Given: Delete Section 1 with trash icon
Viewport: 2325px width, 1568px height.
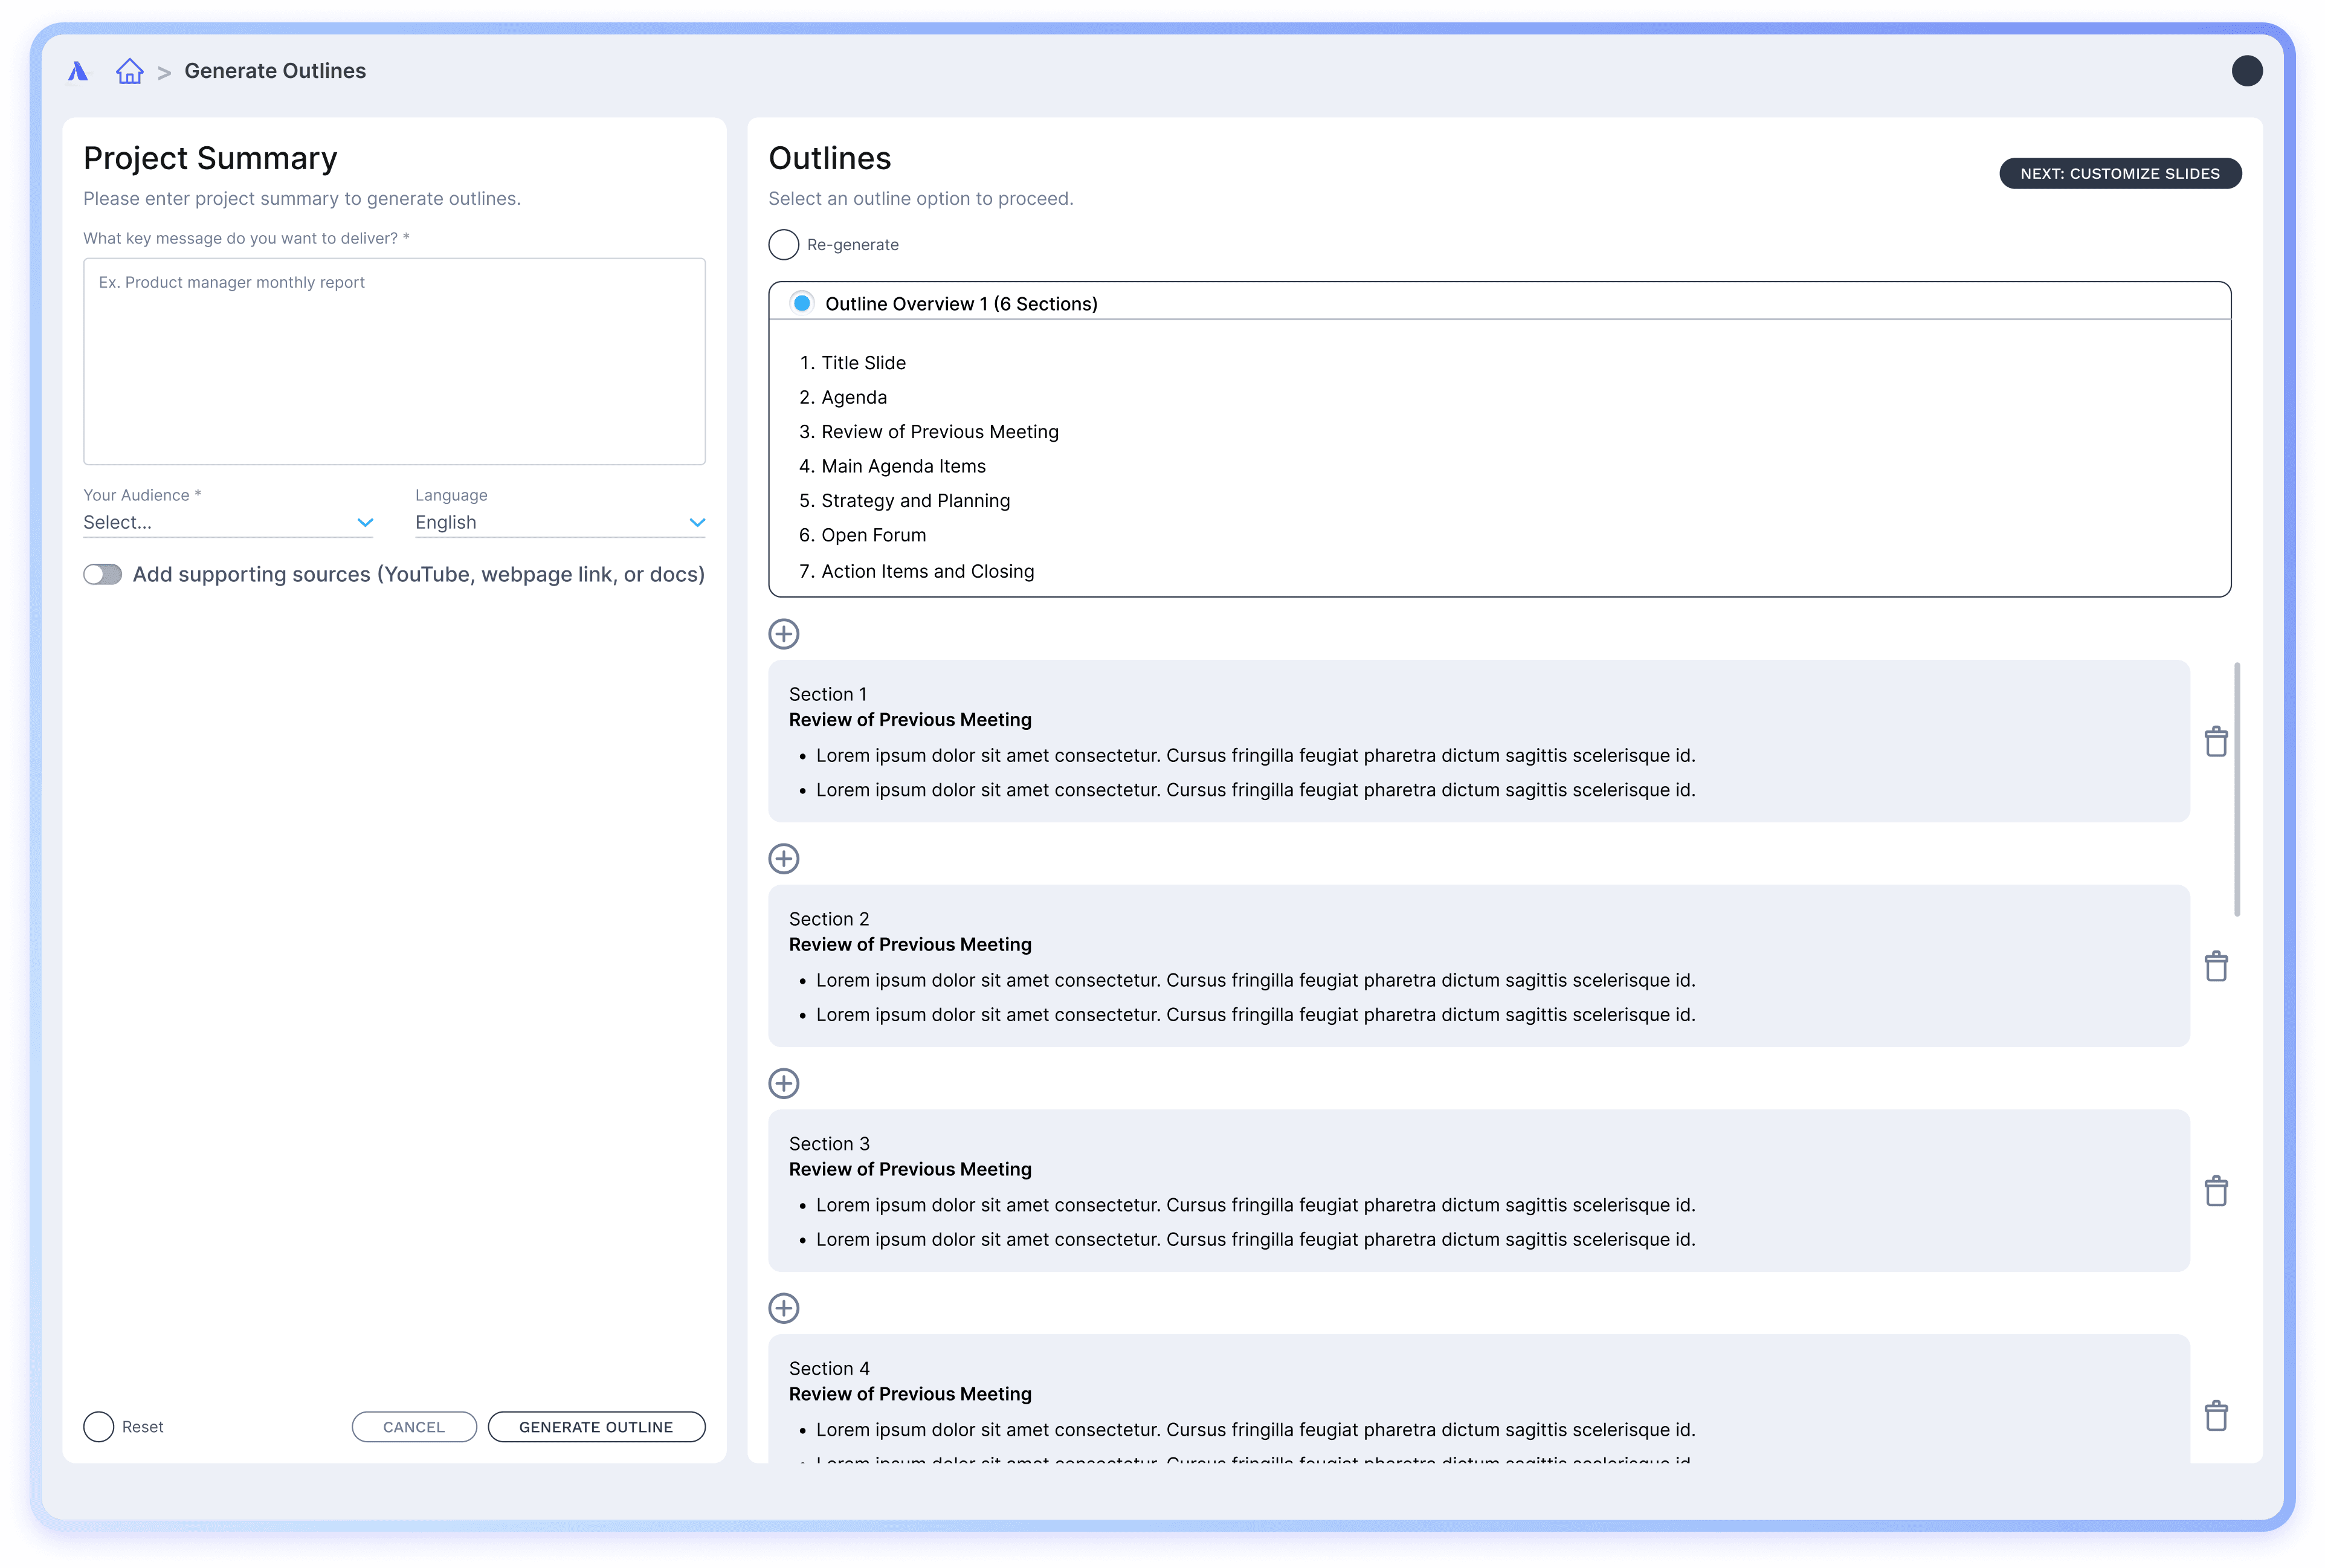Looking at the screenshot, I should tap(2216, 742).
